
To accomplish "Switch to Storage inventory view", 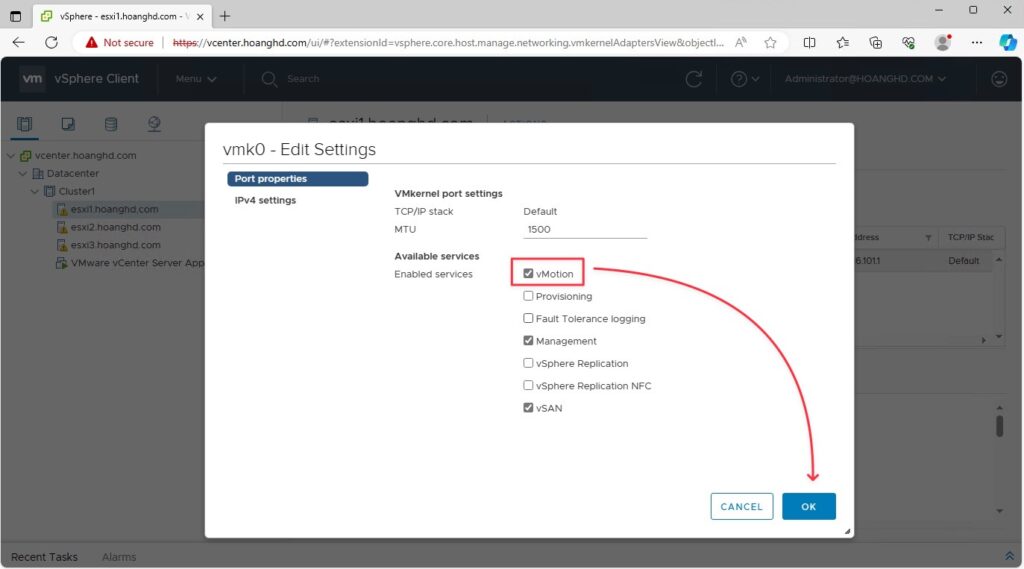I will [111, 123].
